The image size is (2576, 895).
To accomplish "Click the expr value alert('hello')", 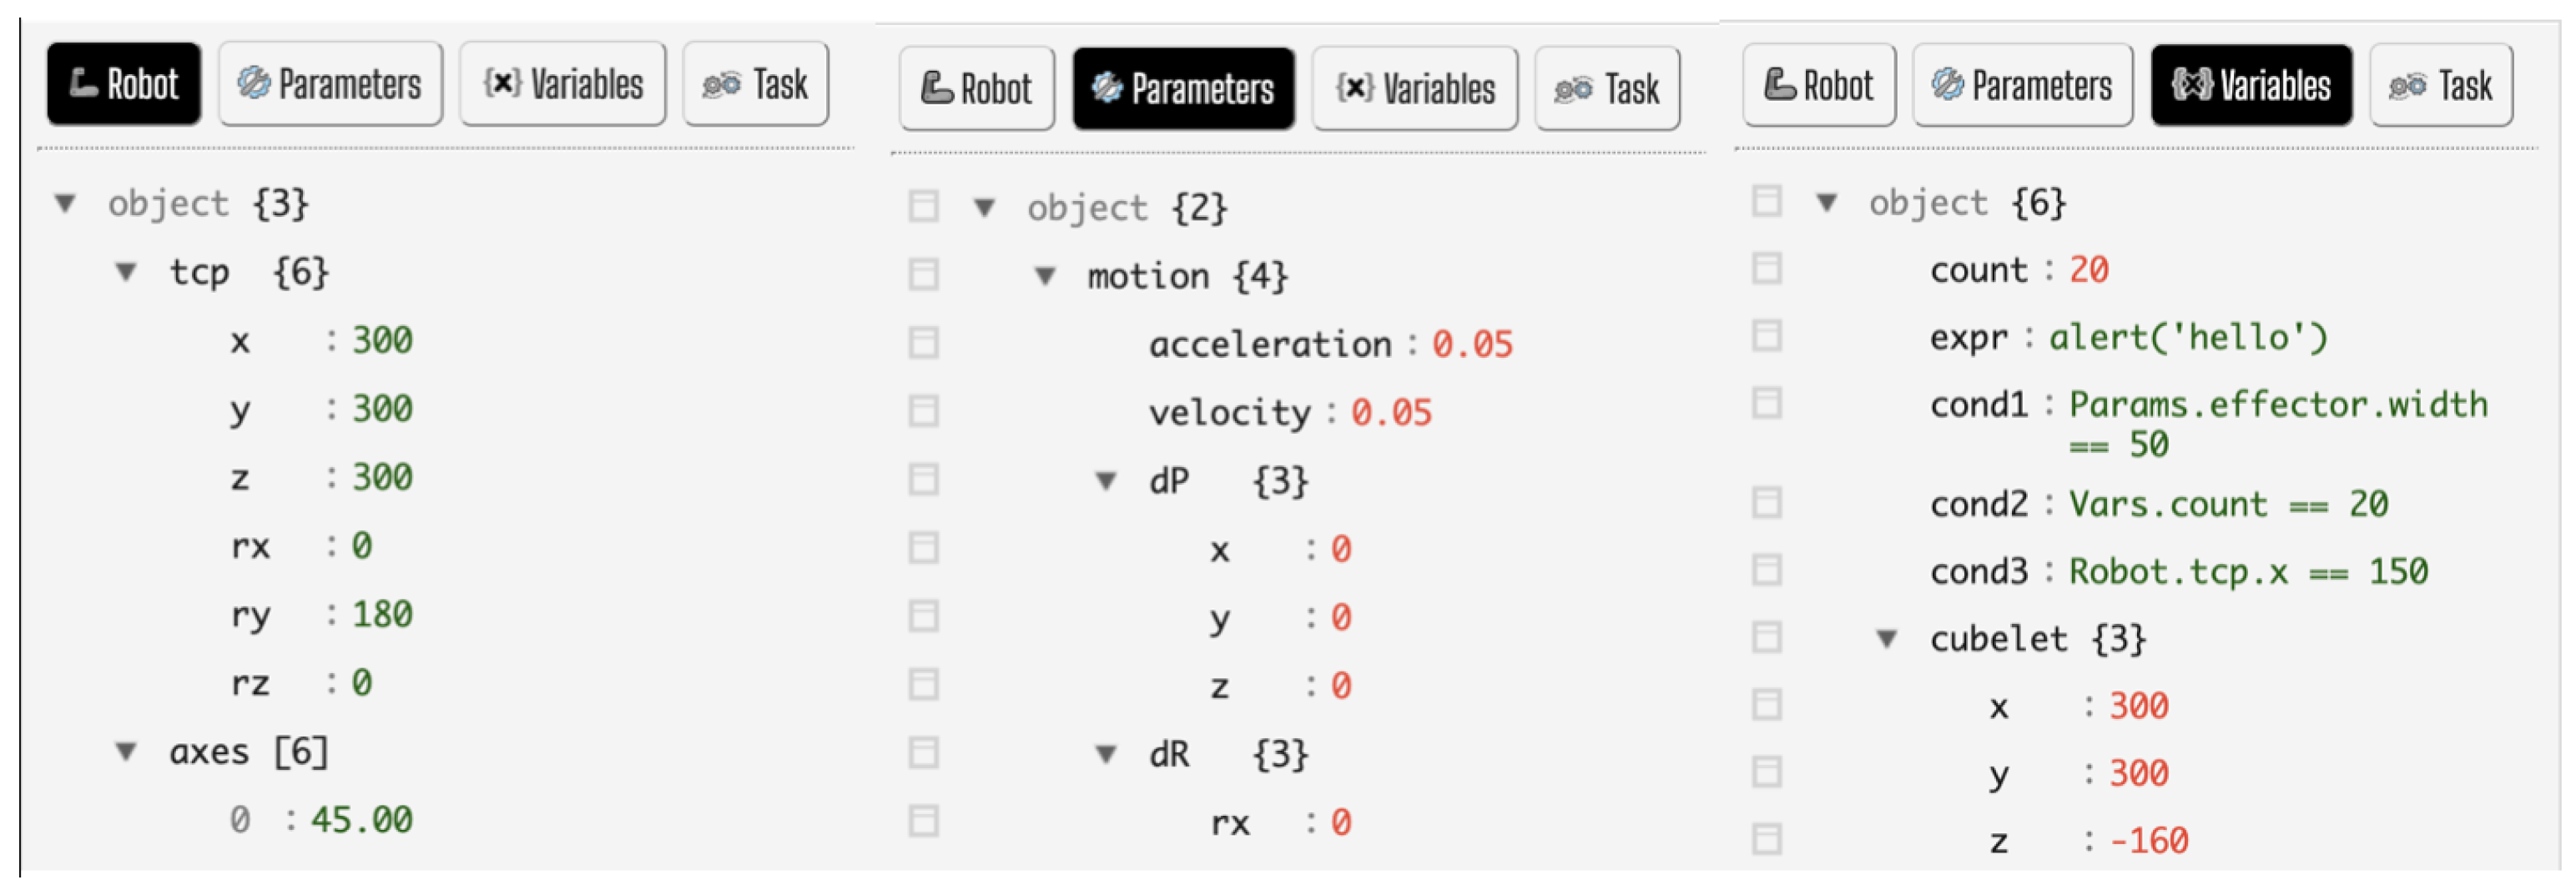I will [2188, 337].
